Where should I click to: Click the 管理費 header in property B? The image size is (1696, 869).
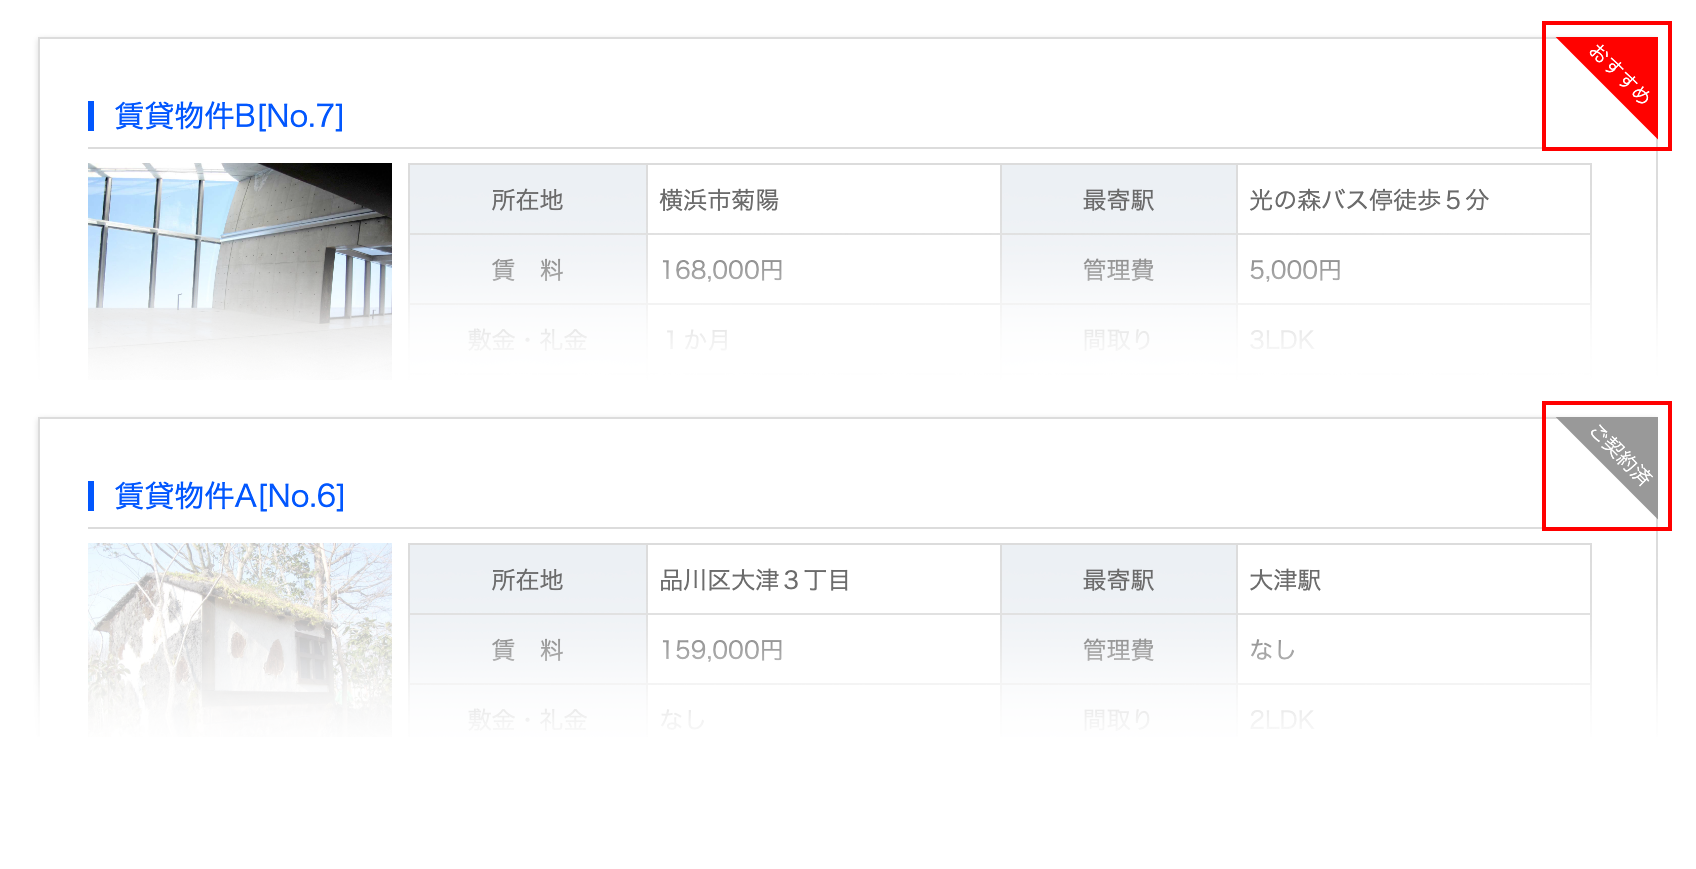(1119, 270)
